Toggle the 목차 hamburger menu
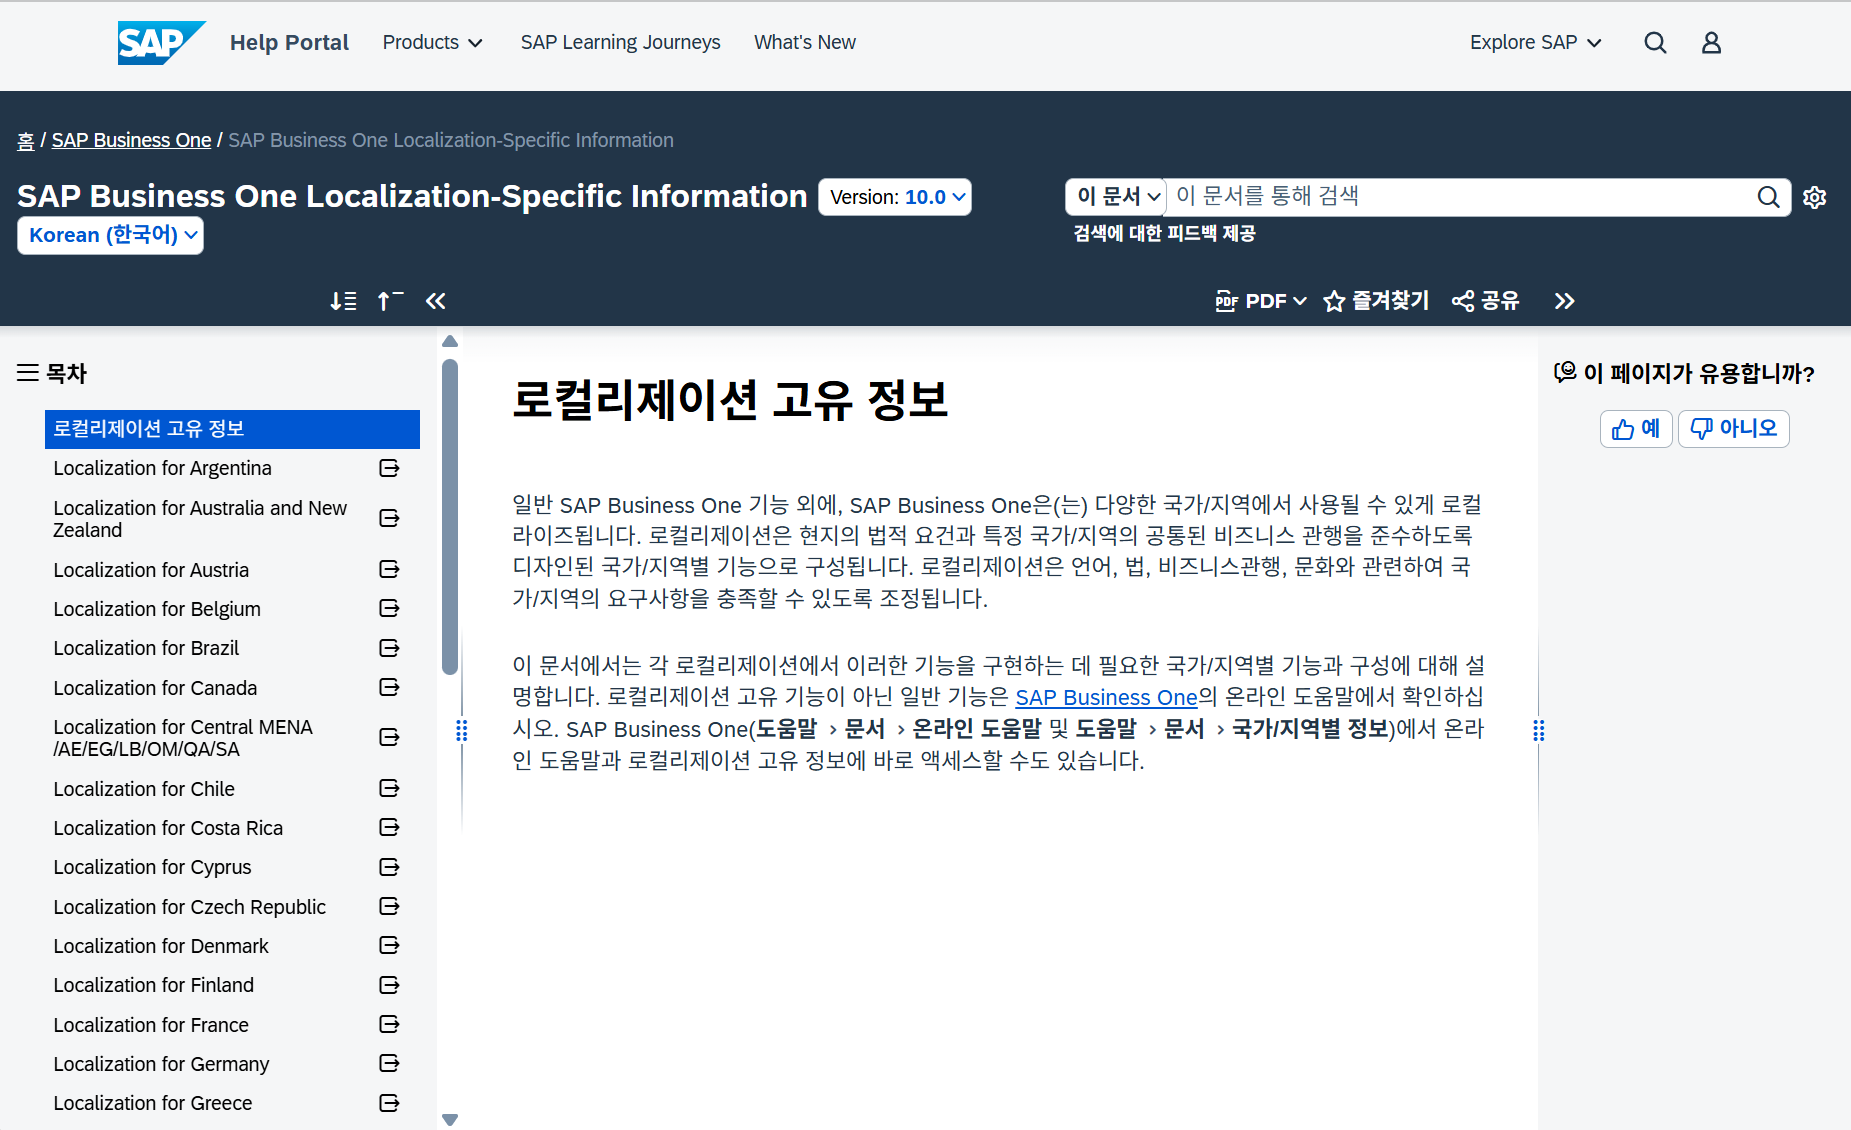1851x1130 pixels. [x=25, y=372]
